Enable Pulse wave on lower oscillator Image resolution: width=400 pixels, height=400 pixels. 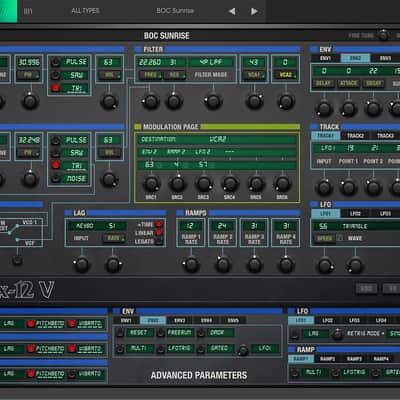click(56, 140)
